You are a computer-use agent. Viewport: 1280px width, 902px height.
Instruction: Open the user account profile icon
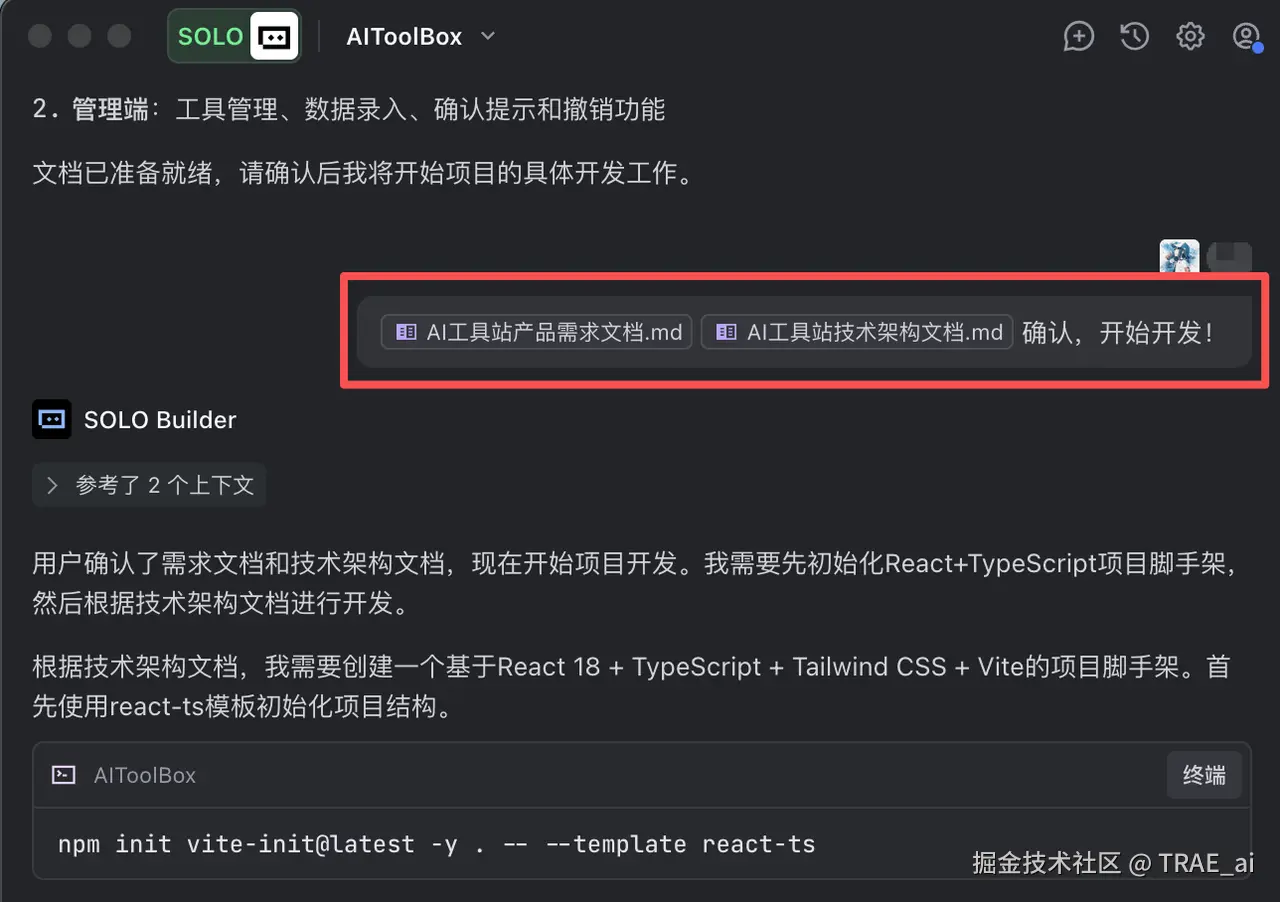[x=1246, y=37]
